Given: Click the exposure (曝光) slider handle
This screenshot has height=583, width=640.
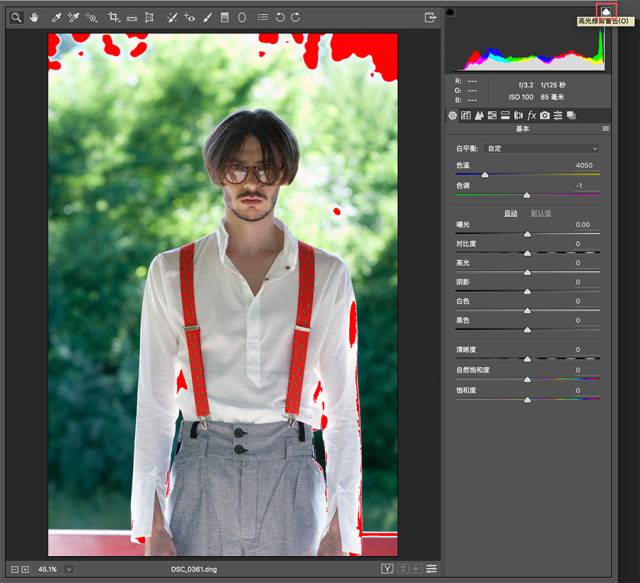Looking at the screenshot, I should click(x=527, y=234).
